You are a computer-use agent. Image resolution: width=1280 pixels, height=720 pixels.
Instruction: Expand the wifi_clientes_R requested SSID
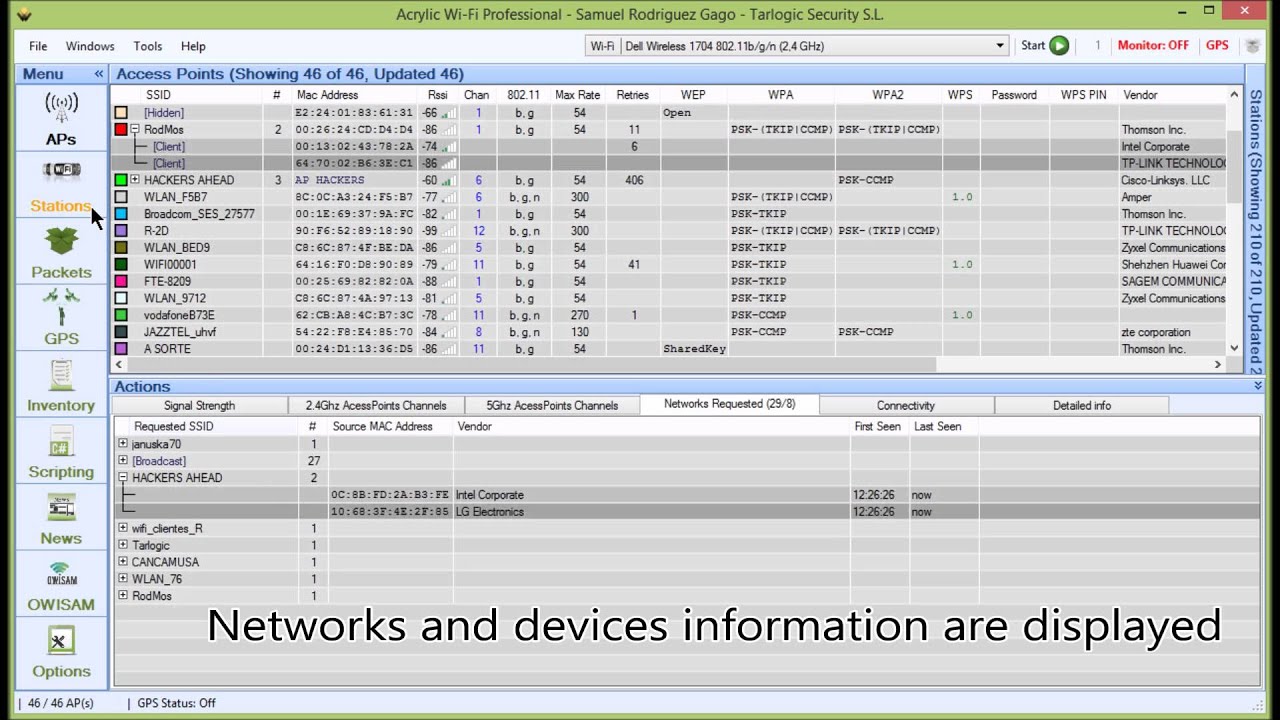(x=123, y=528)
